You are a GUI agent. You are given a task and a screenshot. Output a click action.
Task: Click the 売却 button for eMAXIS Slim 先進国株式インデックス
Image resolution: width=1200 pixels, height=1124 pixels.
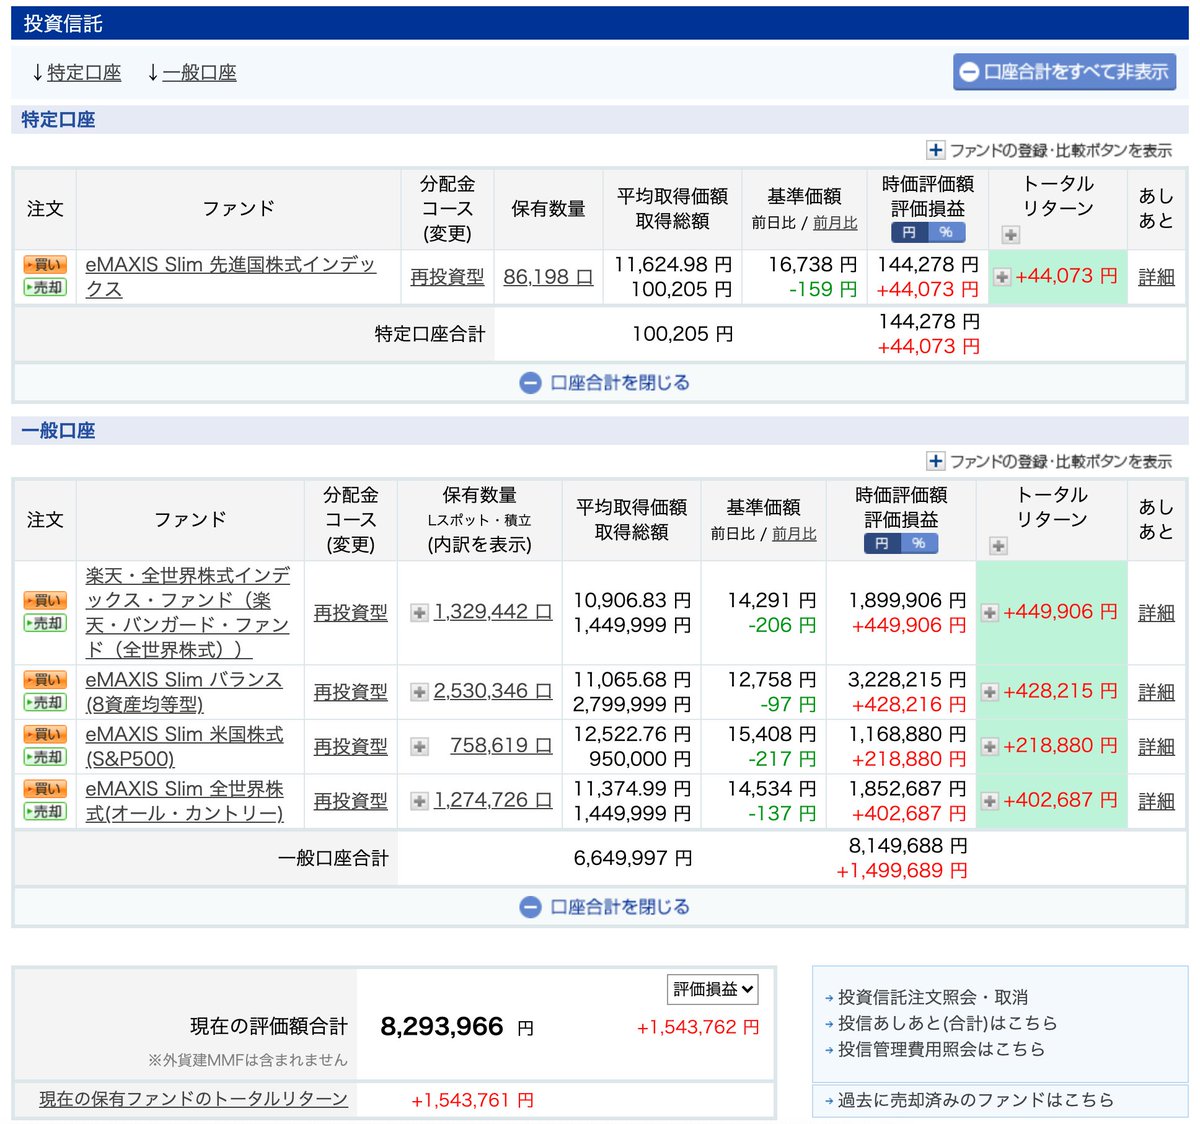click(45, 288)
